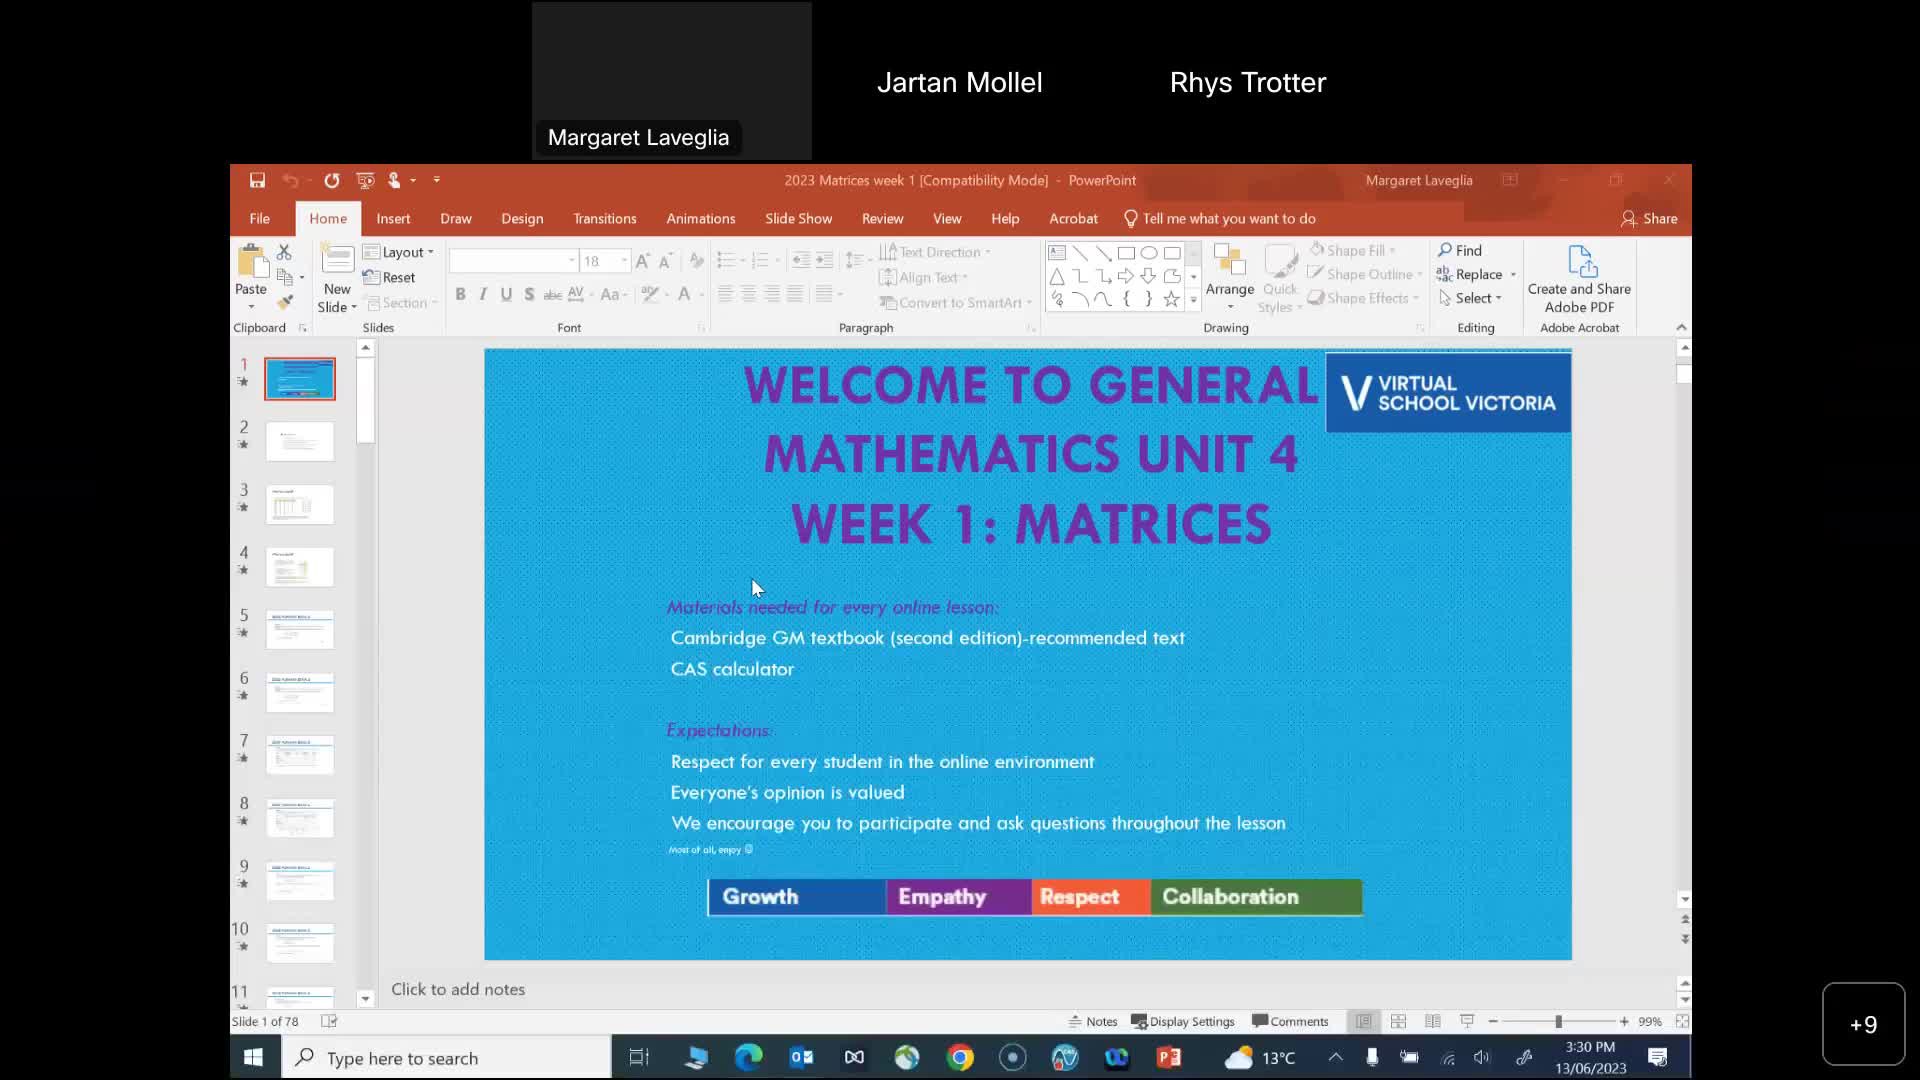Screen dimensions: 1920x1080
Task: Select slide 4 thumbnail in slide panel
Action: [299, 567]
